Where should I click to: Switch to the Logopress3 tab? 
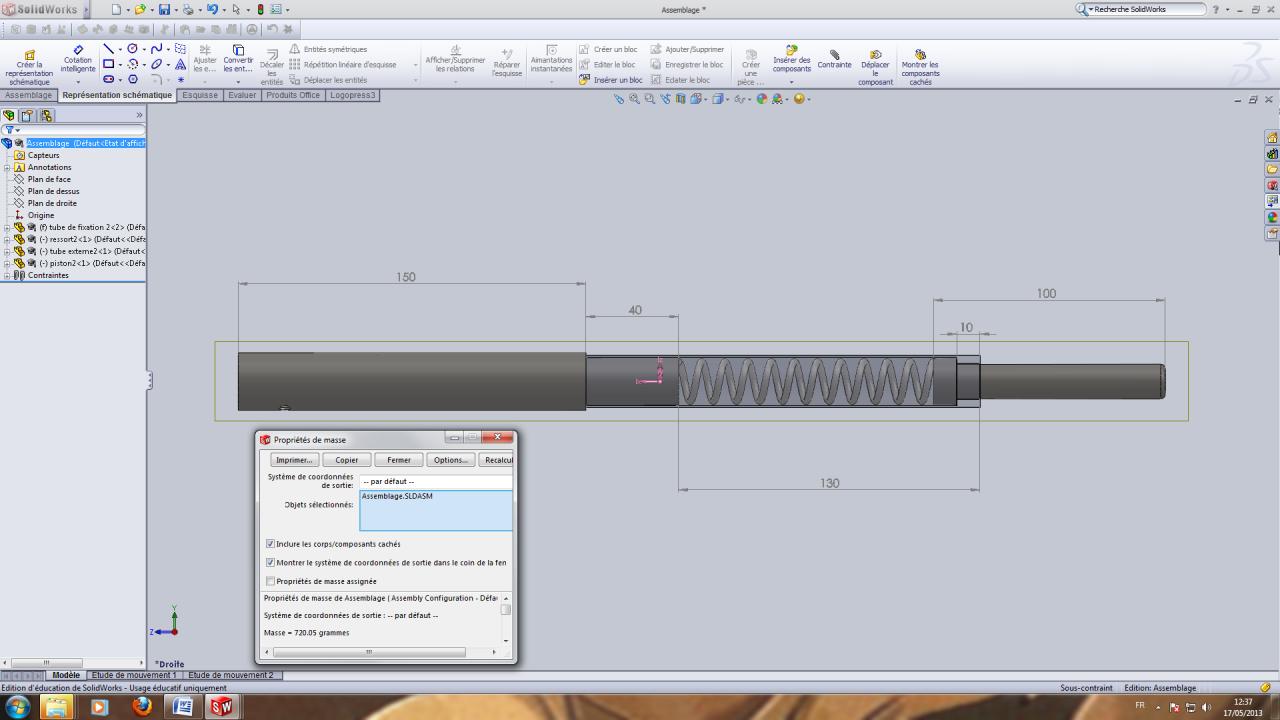pyautogui.click(x=353, y=95)
